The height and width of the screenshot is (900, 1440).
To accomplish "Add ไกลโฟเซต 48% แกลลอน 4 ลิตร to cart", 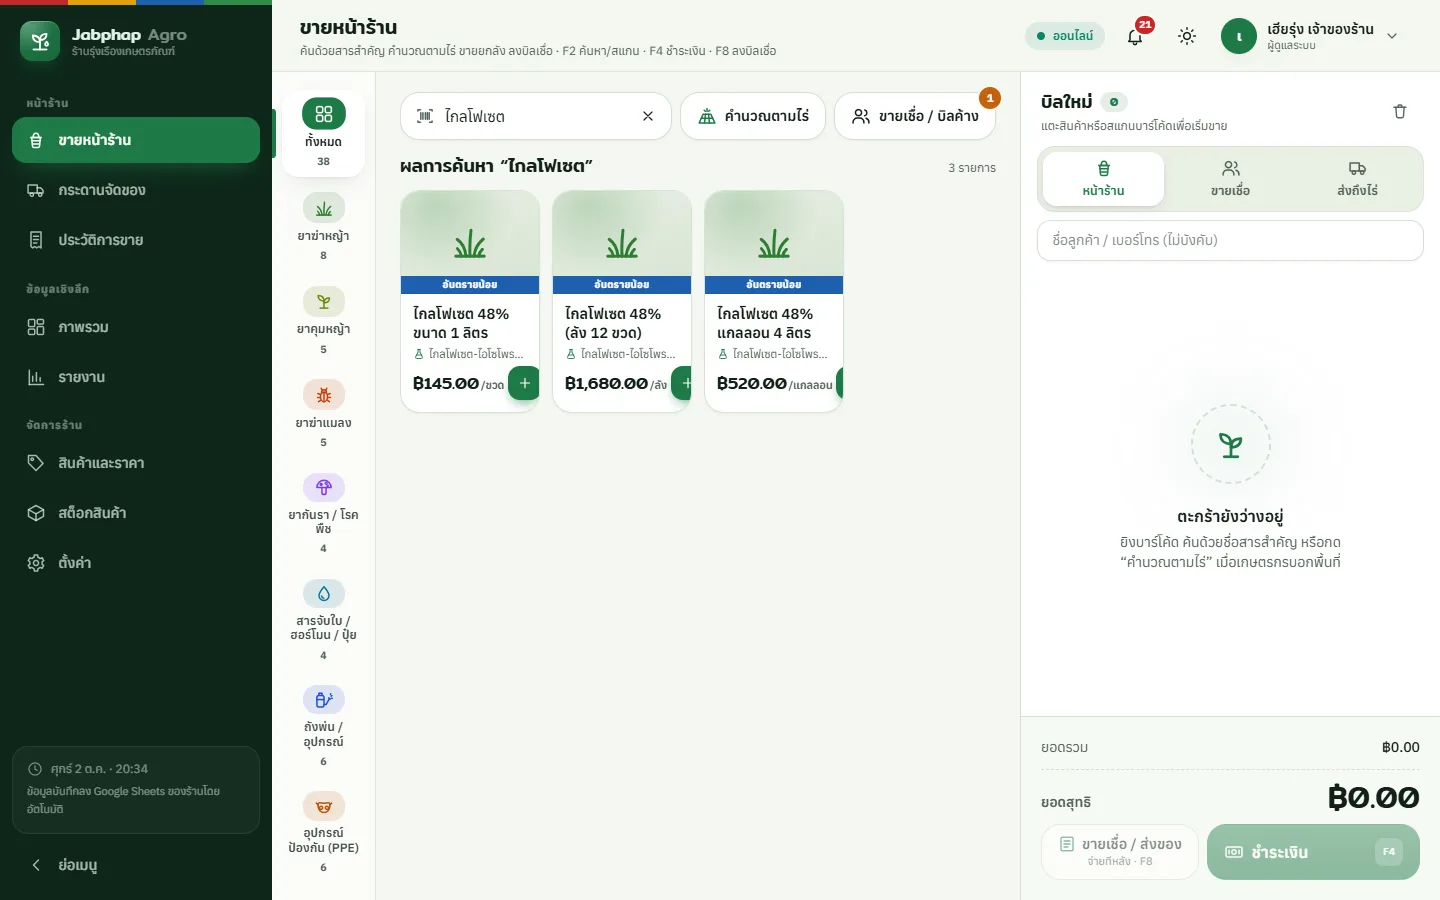I will 840,383.
